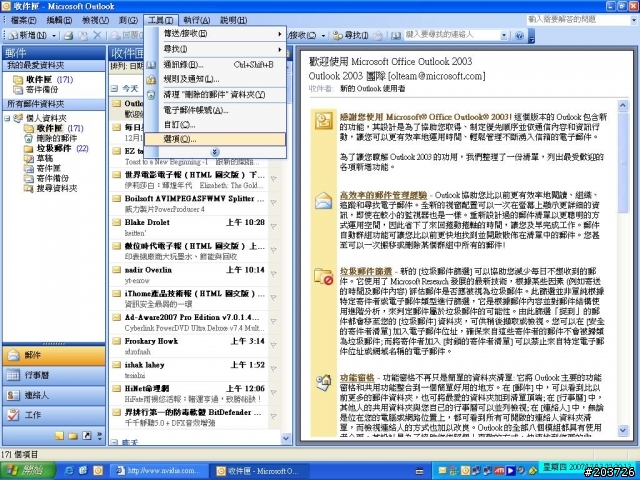Choose Address Book menu entry
The height and width of the screenshot is (480, 640).
215,64
